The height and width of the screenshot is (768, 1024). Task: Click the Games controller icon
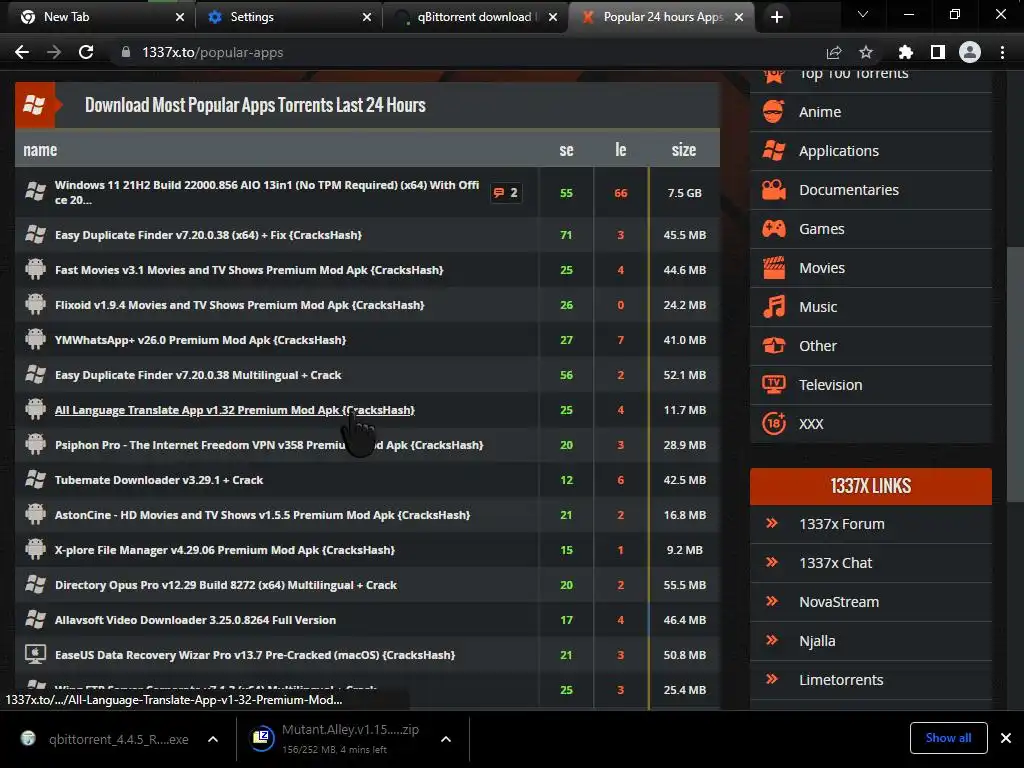pos(774,229)
